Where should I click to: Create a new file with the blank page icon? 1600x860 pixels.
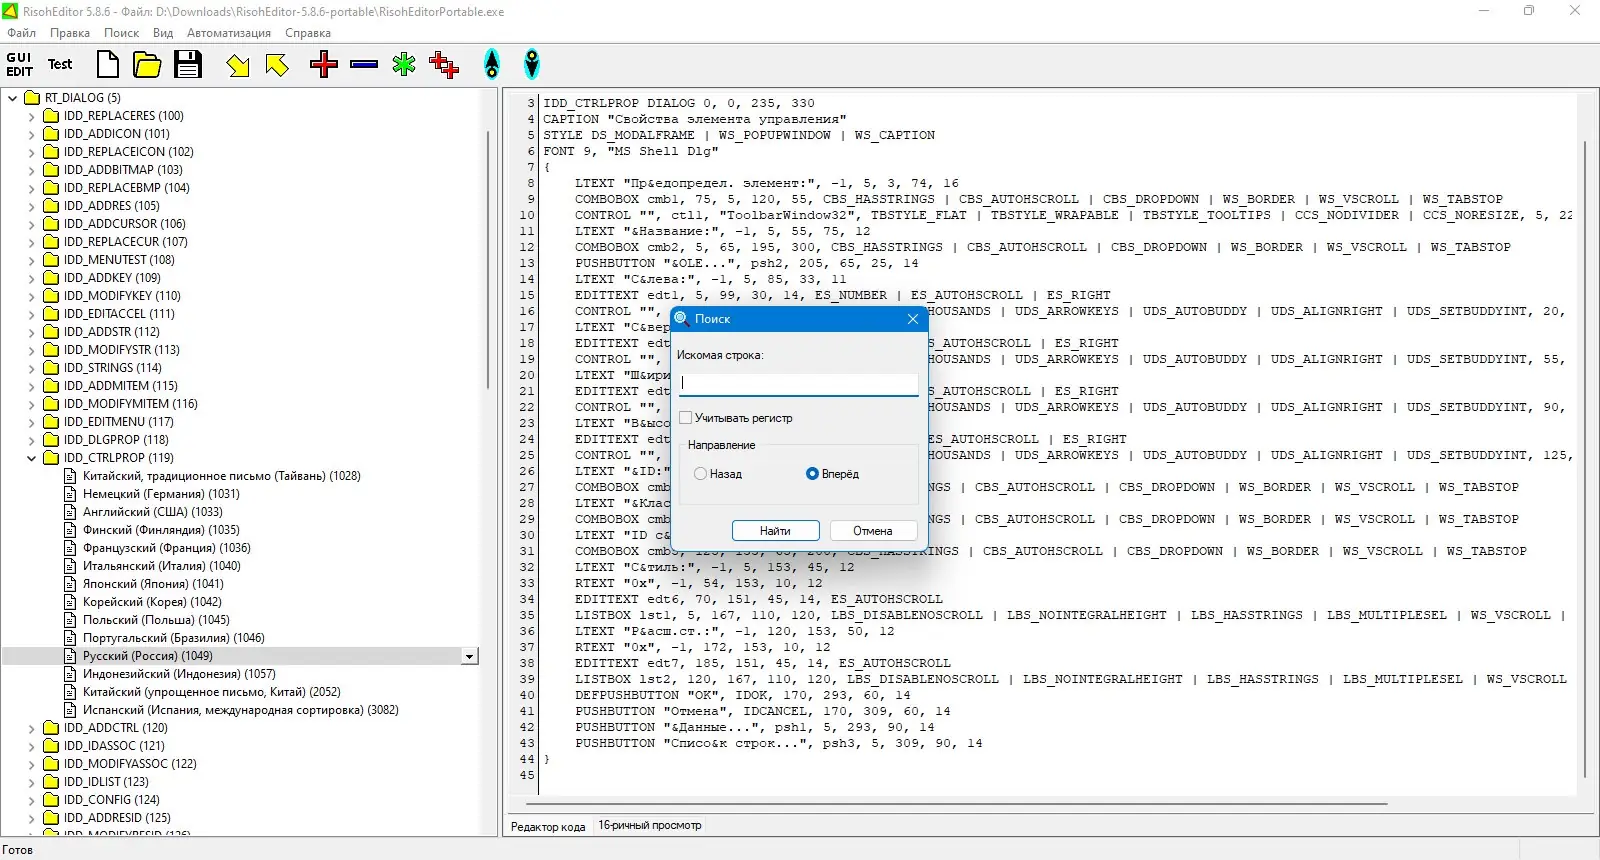click(107, 65)
